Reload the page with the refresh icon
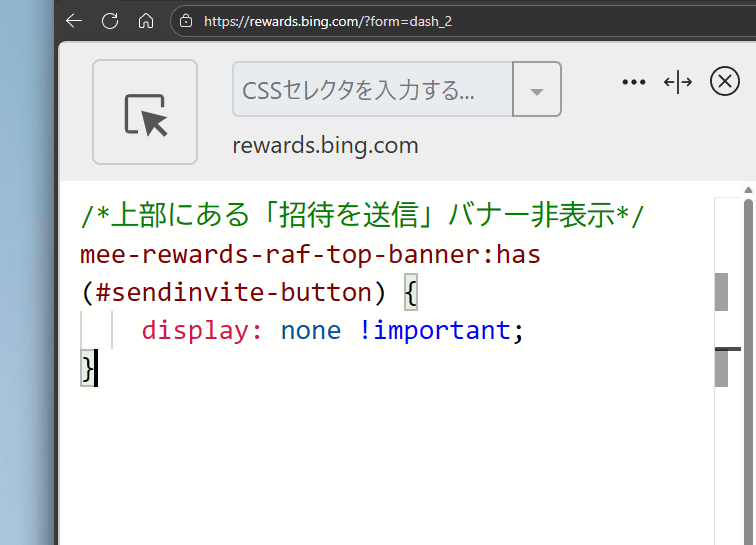The image size is (756, 545). 110,20
